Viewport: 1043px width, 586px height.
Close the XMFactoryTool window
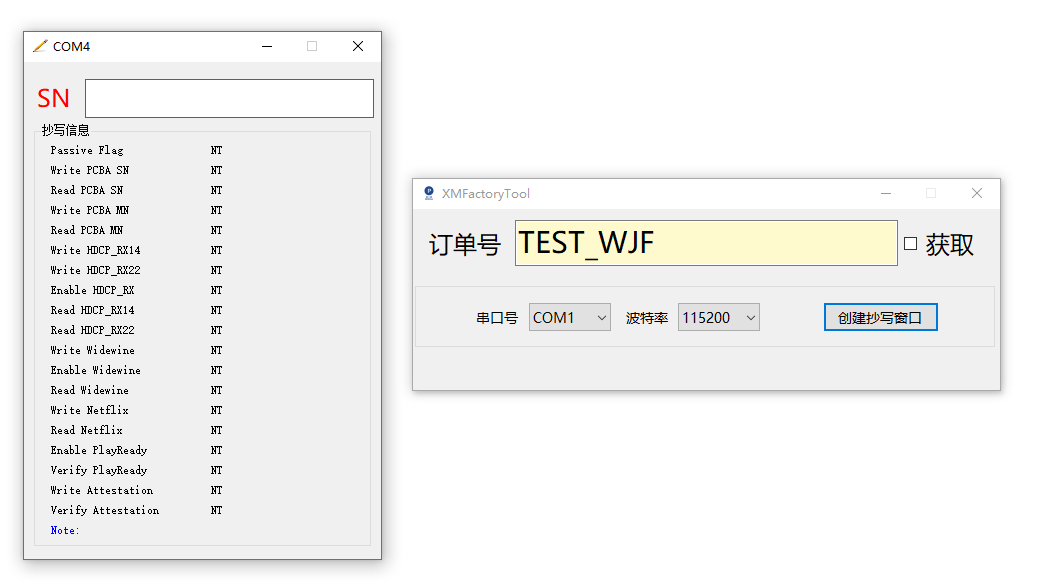(x=976, y=194)
